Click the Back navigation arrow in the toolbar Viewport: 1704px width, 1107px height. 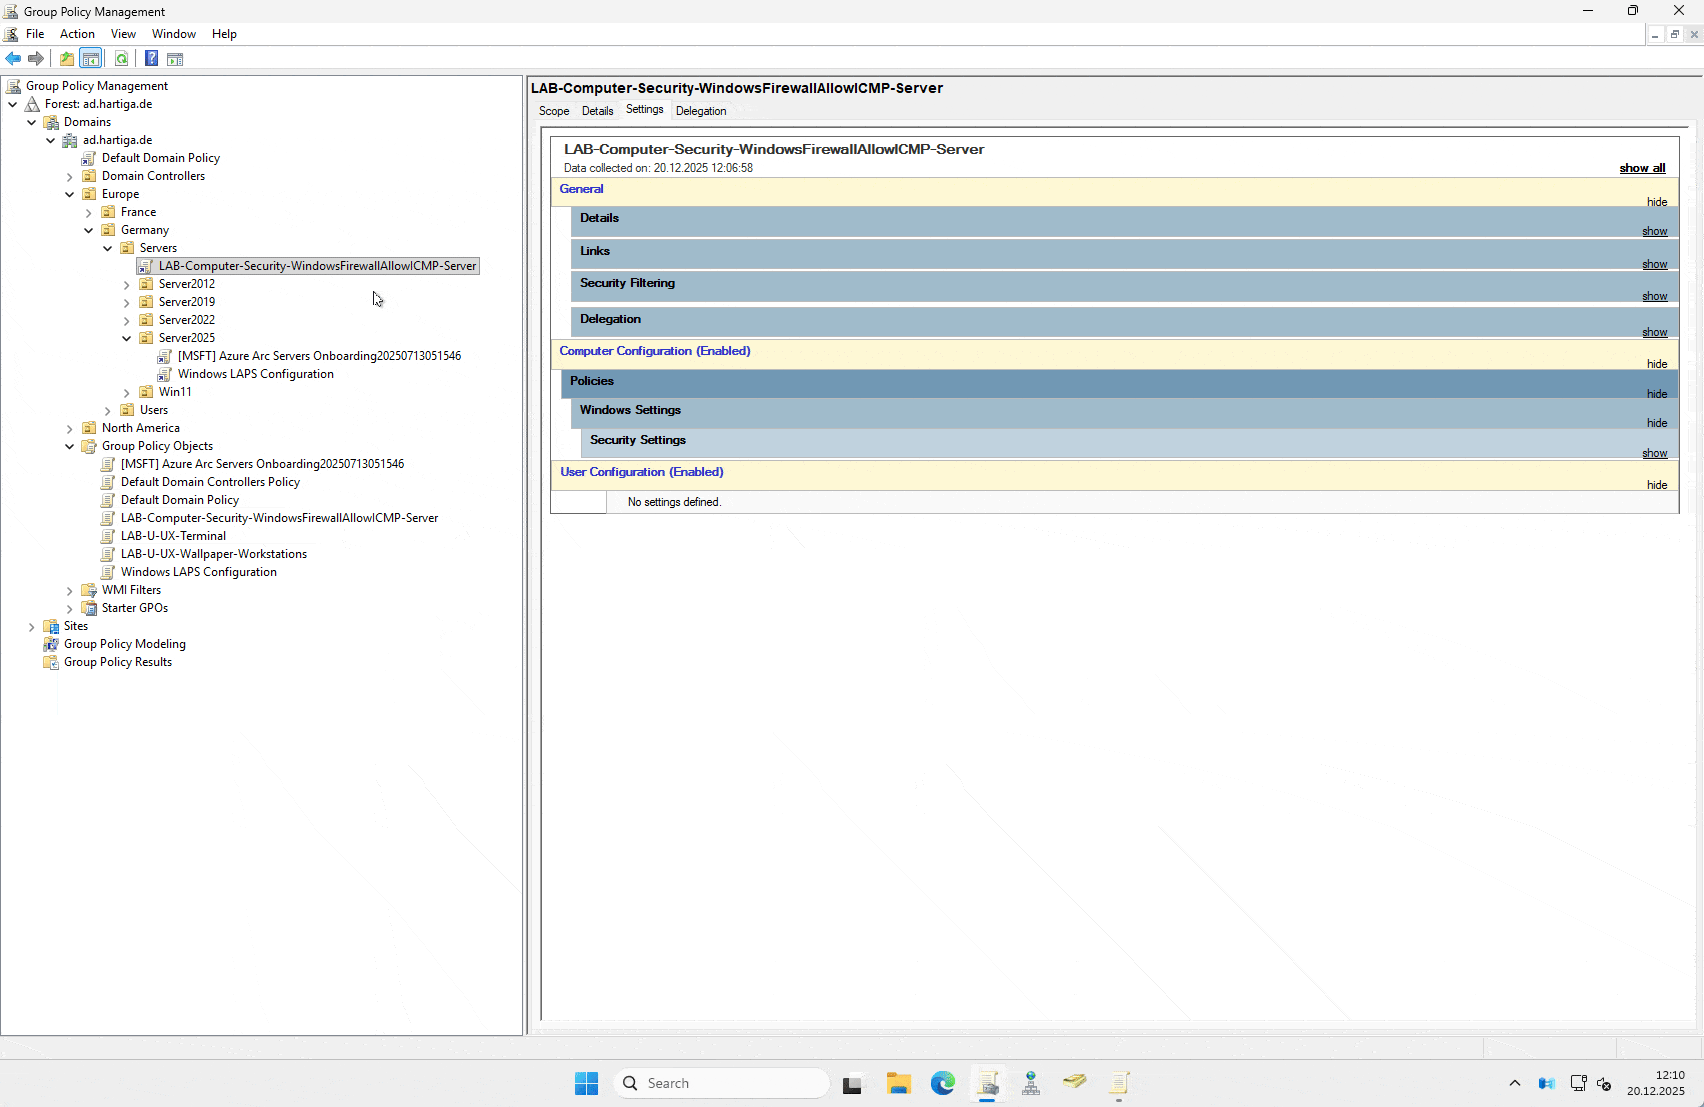[x=13, y=58]
